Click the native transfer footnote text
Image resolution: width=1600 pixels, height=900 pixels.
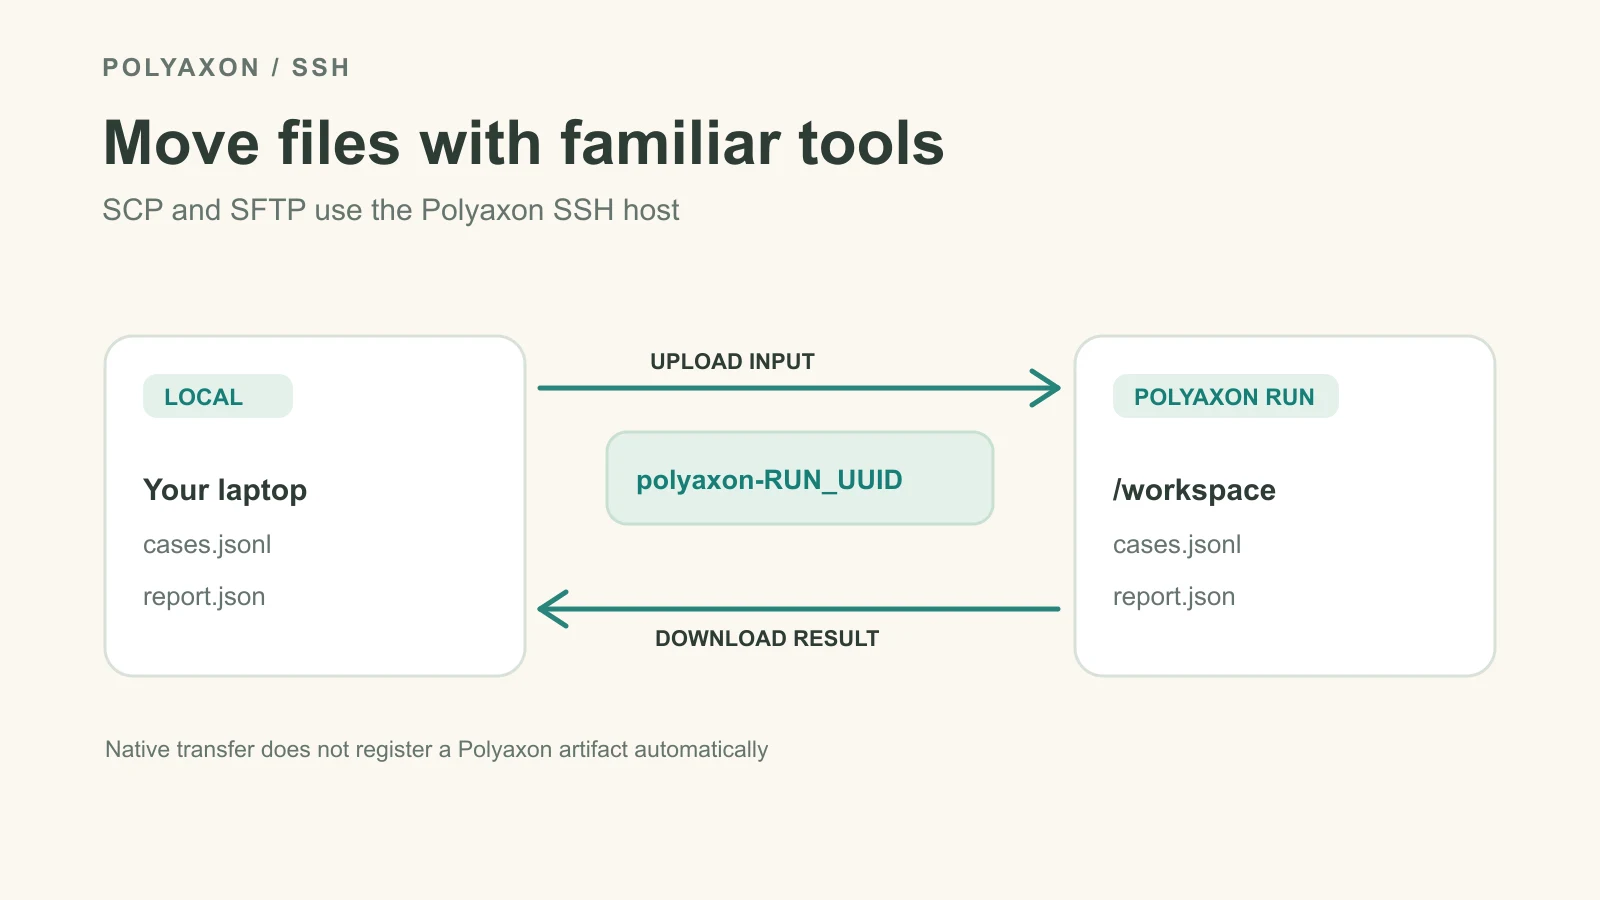(x=437, y=750)
